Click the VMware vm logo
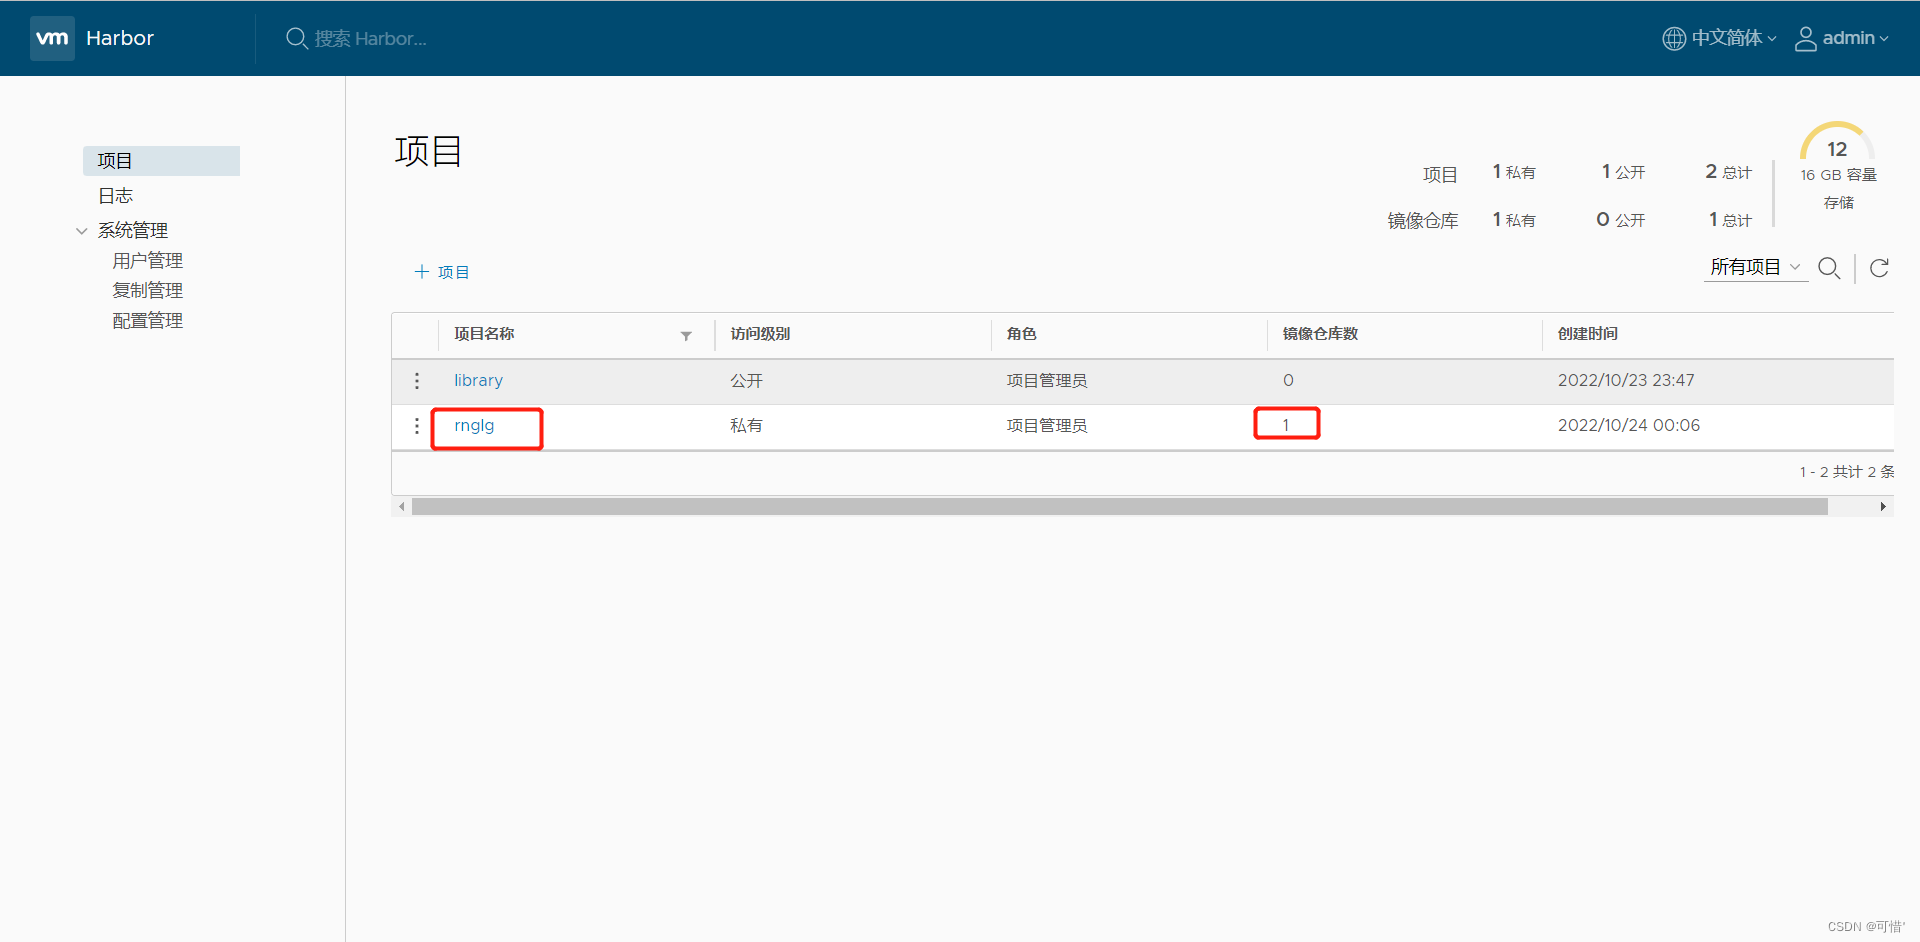Screen dimensions: 1920x942 [x=52, y=38]
